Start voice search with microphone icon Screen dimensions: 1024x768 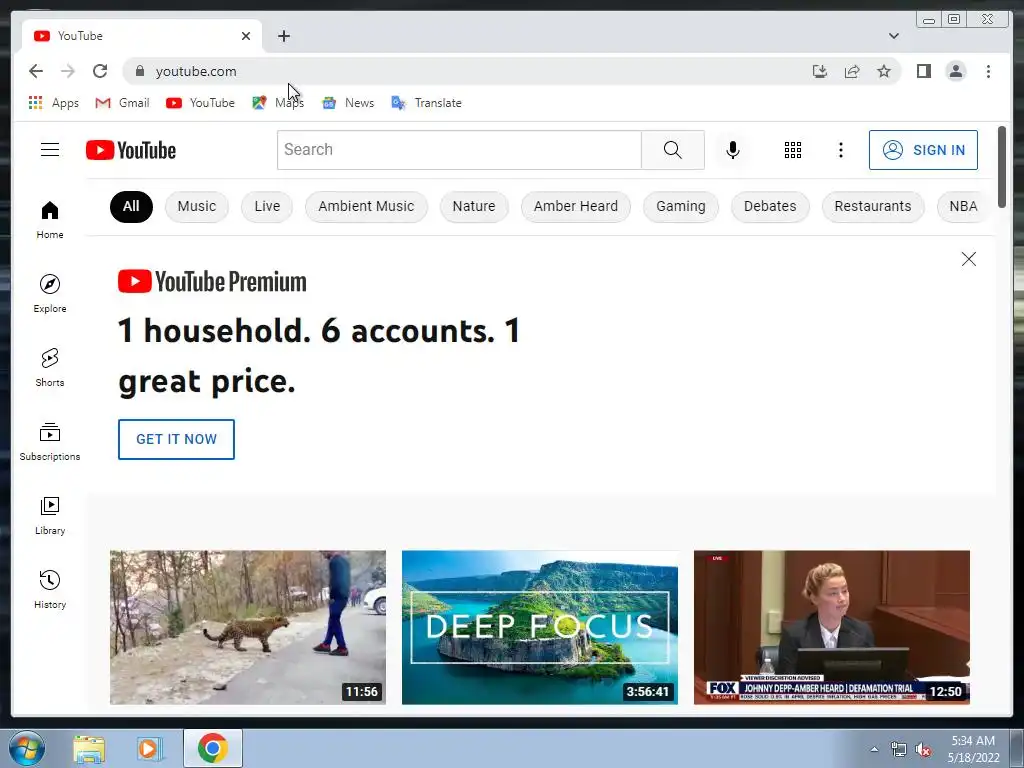(733, 150)
